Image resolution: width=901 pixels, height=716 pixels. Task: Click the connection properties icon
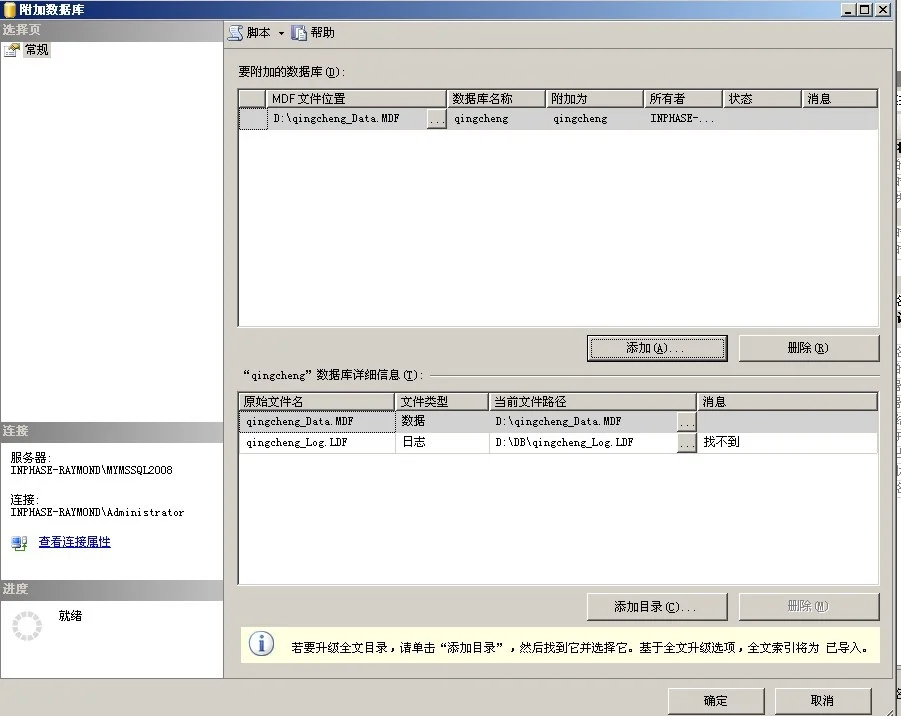coord(19,542)
